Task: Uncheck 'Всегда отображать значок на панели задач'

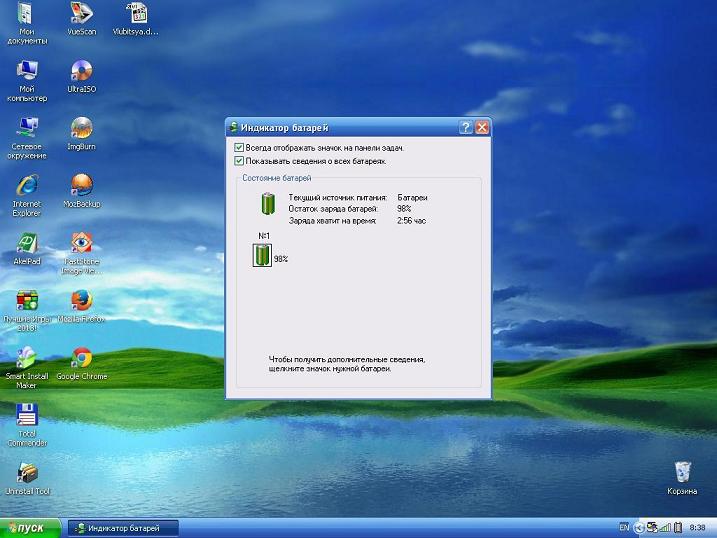Action: pos(238,148)
